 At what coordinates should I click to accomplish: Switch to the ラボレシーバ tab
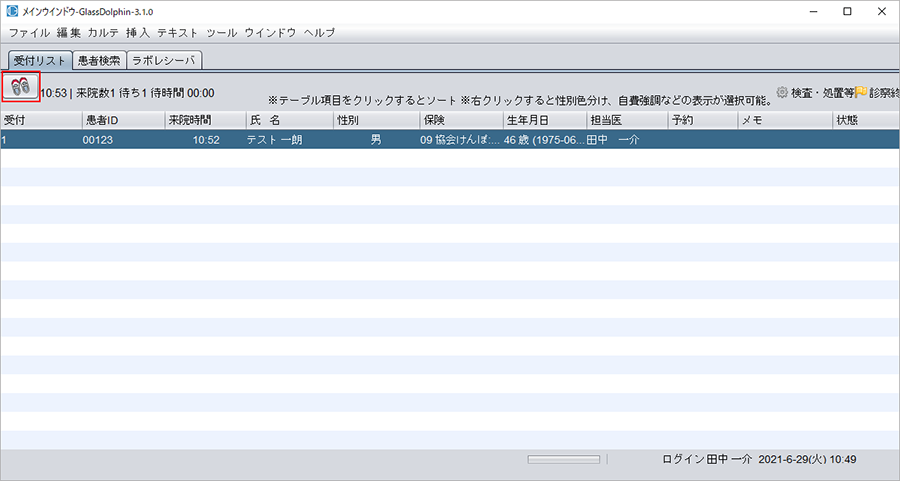point(164,60)
